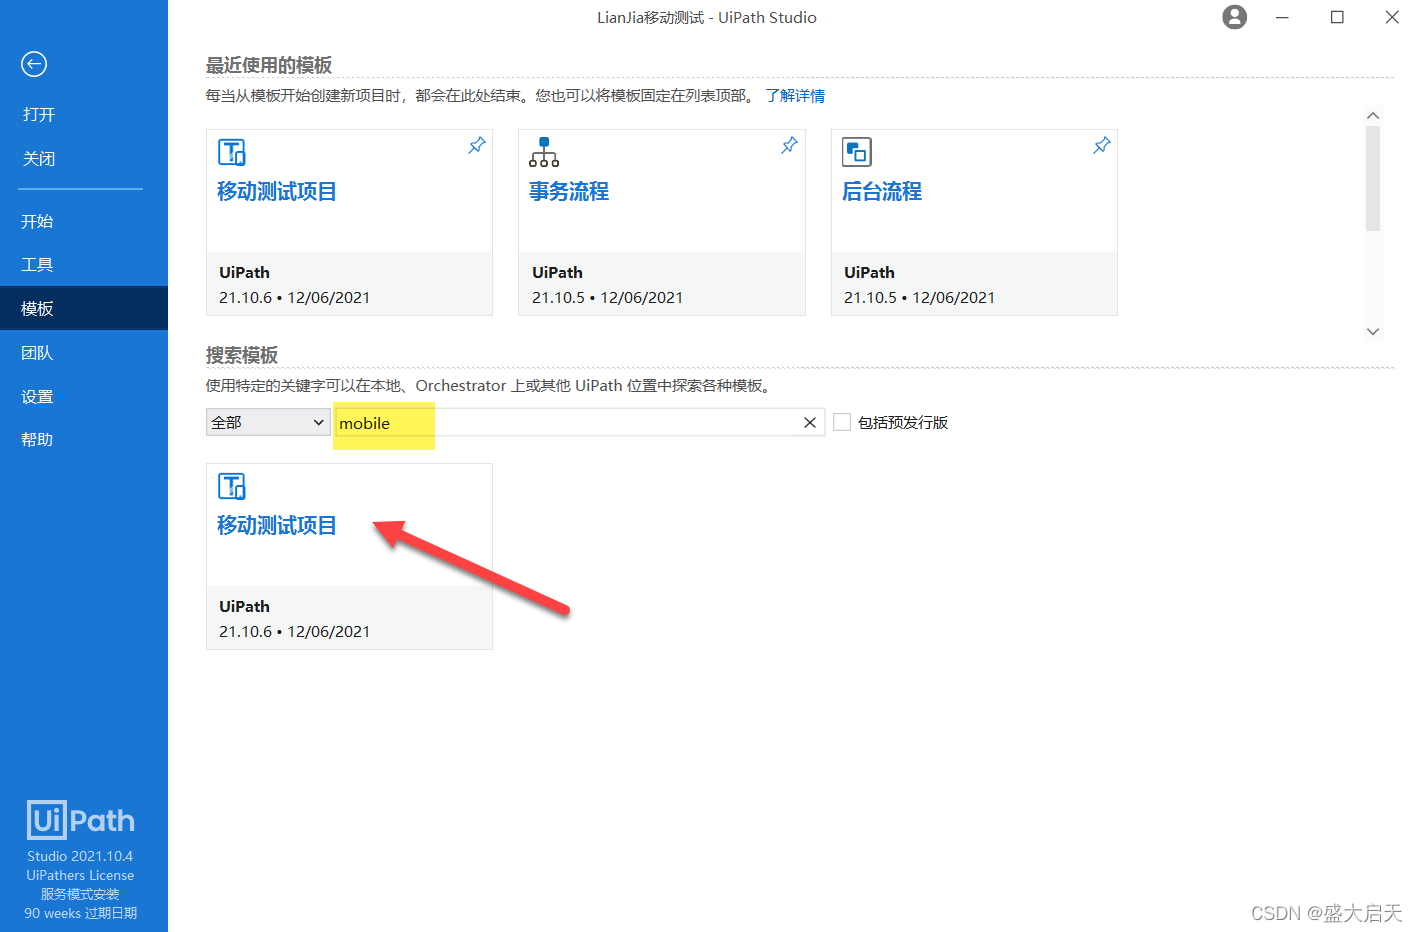Open the 后台流程 template title
This screenshot has width=1418, height=932.
click(x=882, y=191)
